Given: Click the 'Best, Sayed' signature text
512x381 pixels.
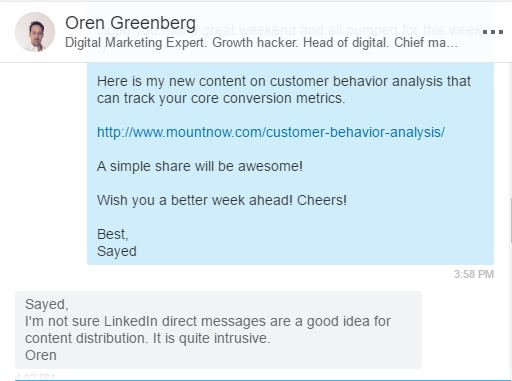Looking at the screenshot, I should [117, 243].
